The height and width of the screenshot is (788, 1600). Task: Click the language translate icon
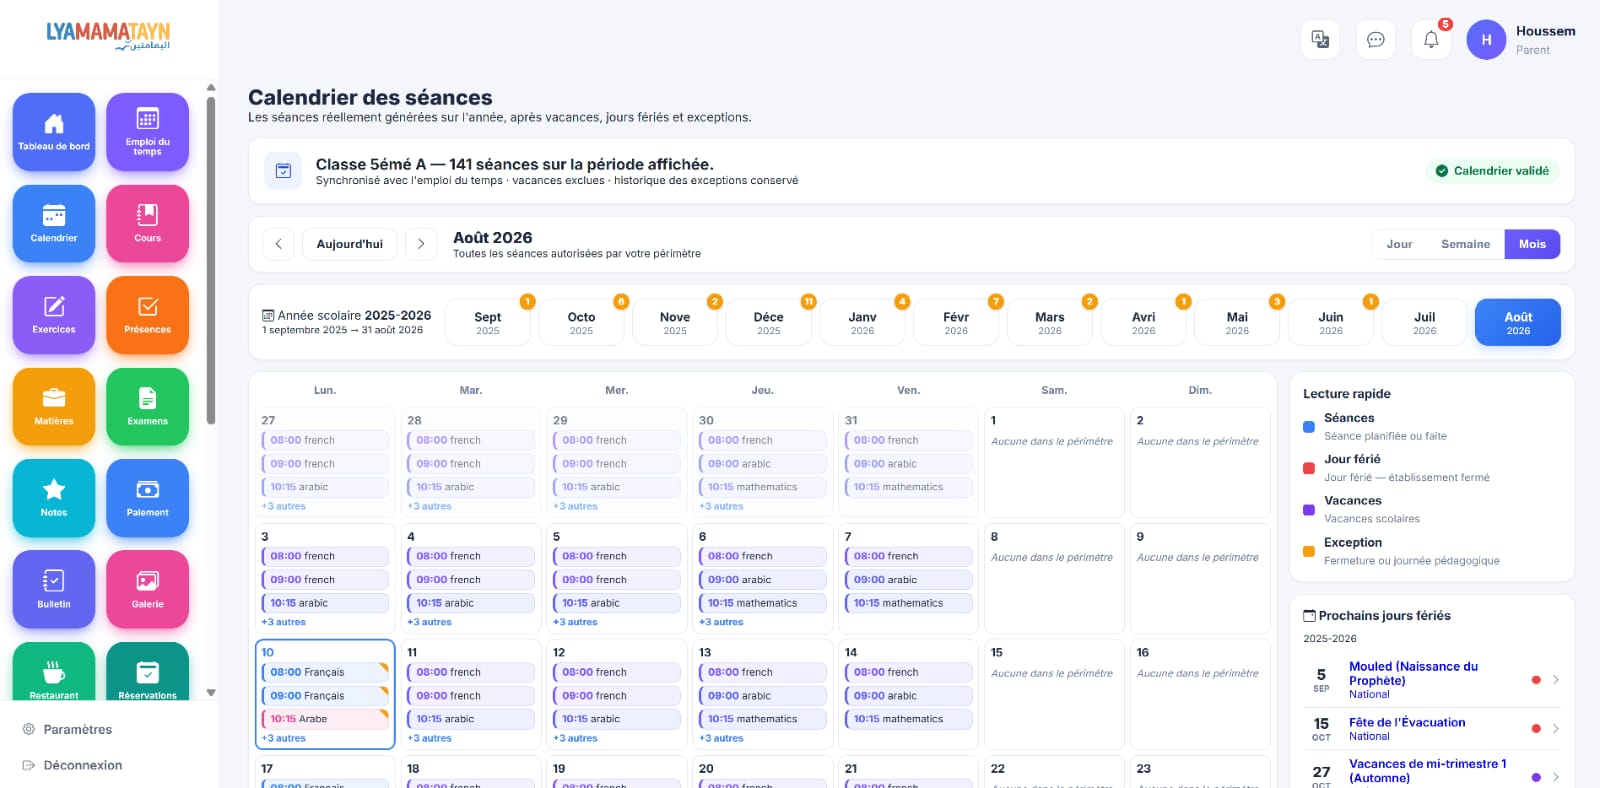[x=1320, y=40]
